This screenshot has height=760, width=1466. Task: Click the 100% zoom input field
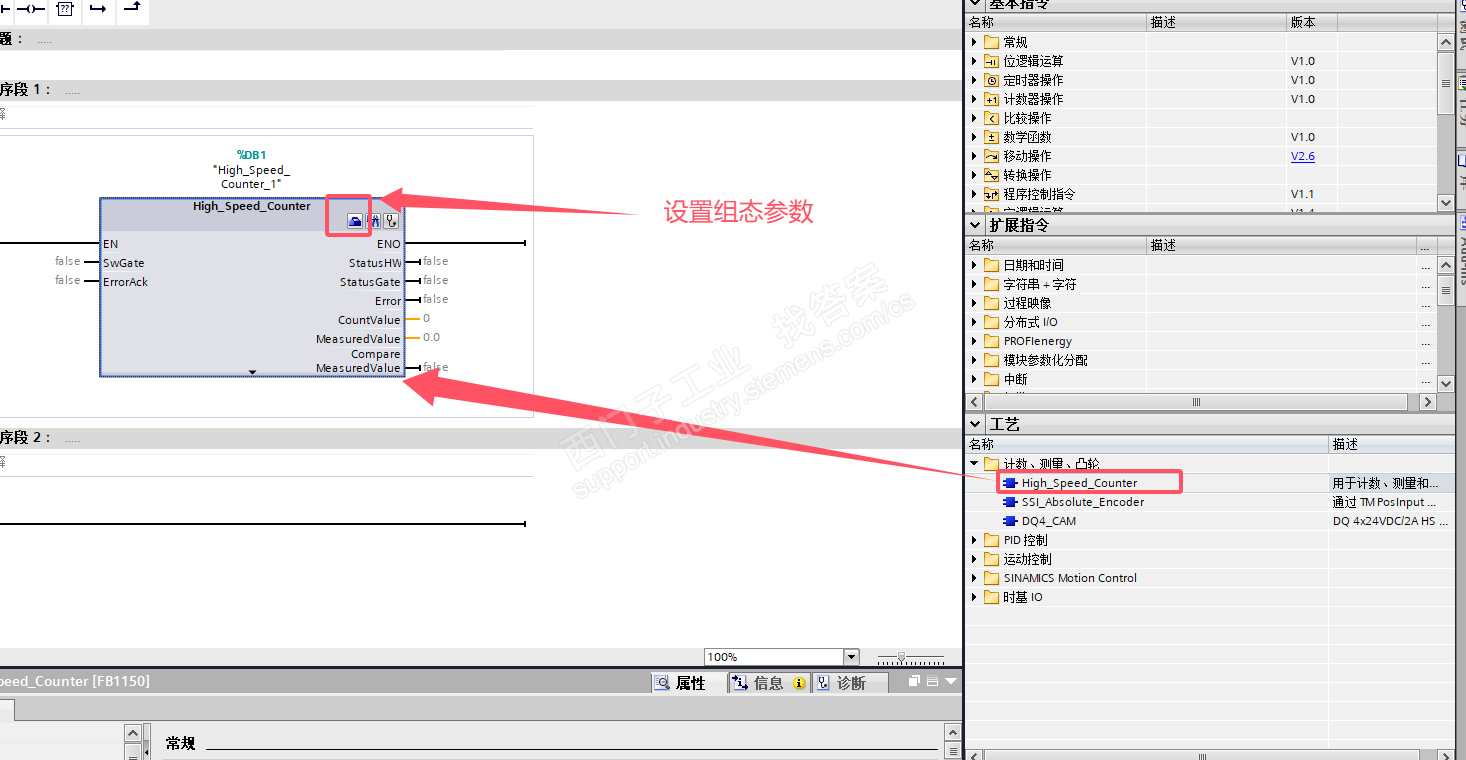pyautogui.click(x=774, y=657)
